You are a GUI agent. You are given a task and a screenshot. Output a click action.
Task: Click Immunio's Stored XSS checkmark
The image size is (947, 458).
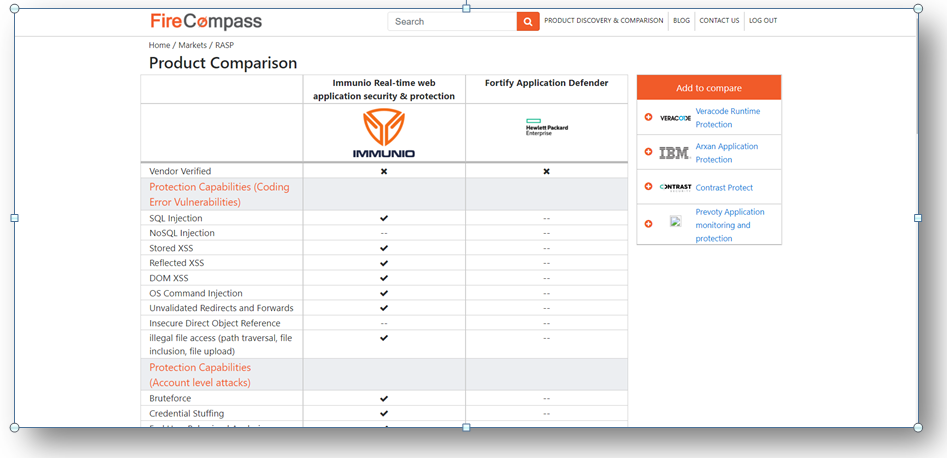tap(384, 248)
